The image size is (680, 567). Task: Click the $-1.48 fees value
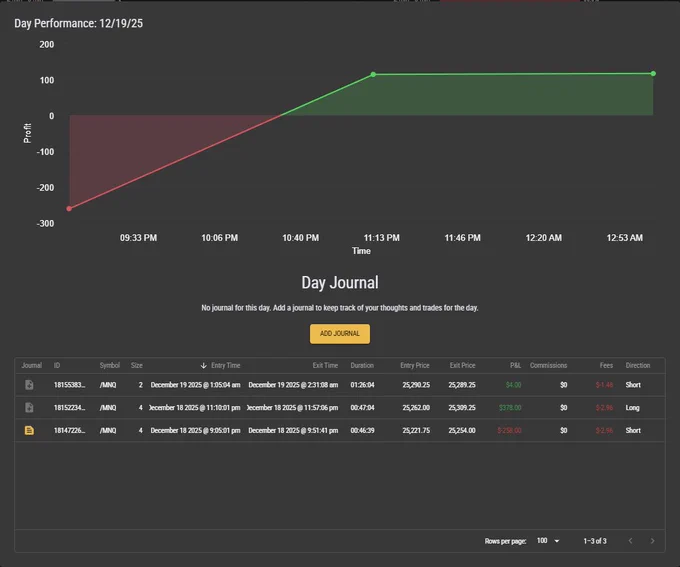tap(604, 385)
